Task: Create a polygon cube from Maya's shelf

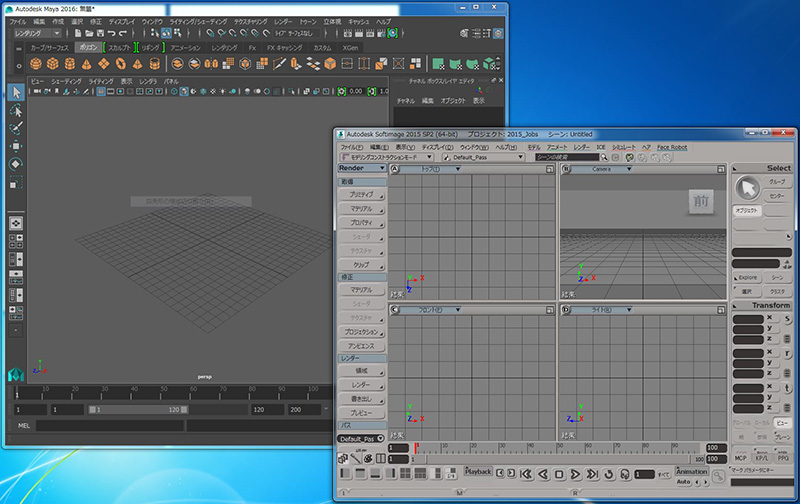Action: (53, 64)
